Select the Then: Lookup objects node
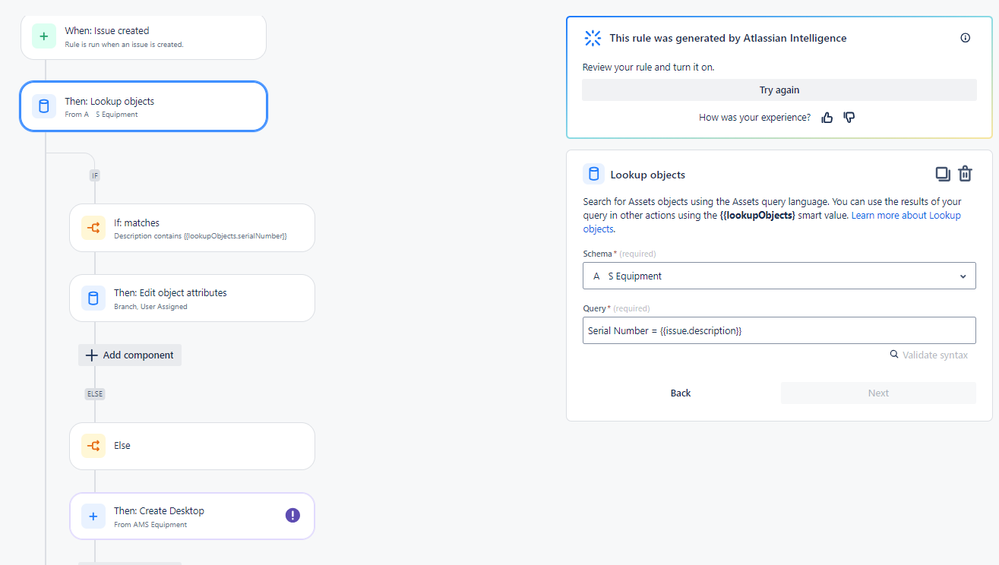Image resolution: width=999 pixels, height=565 pixels. pos(143,106)
